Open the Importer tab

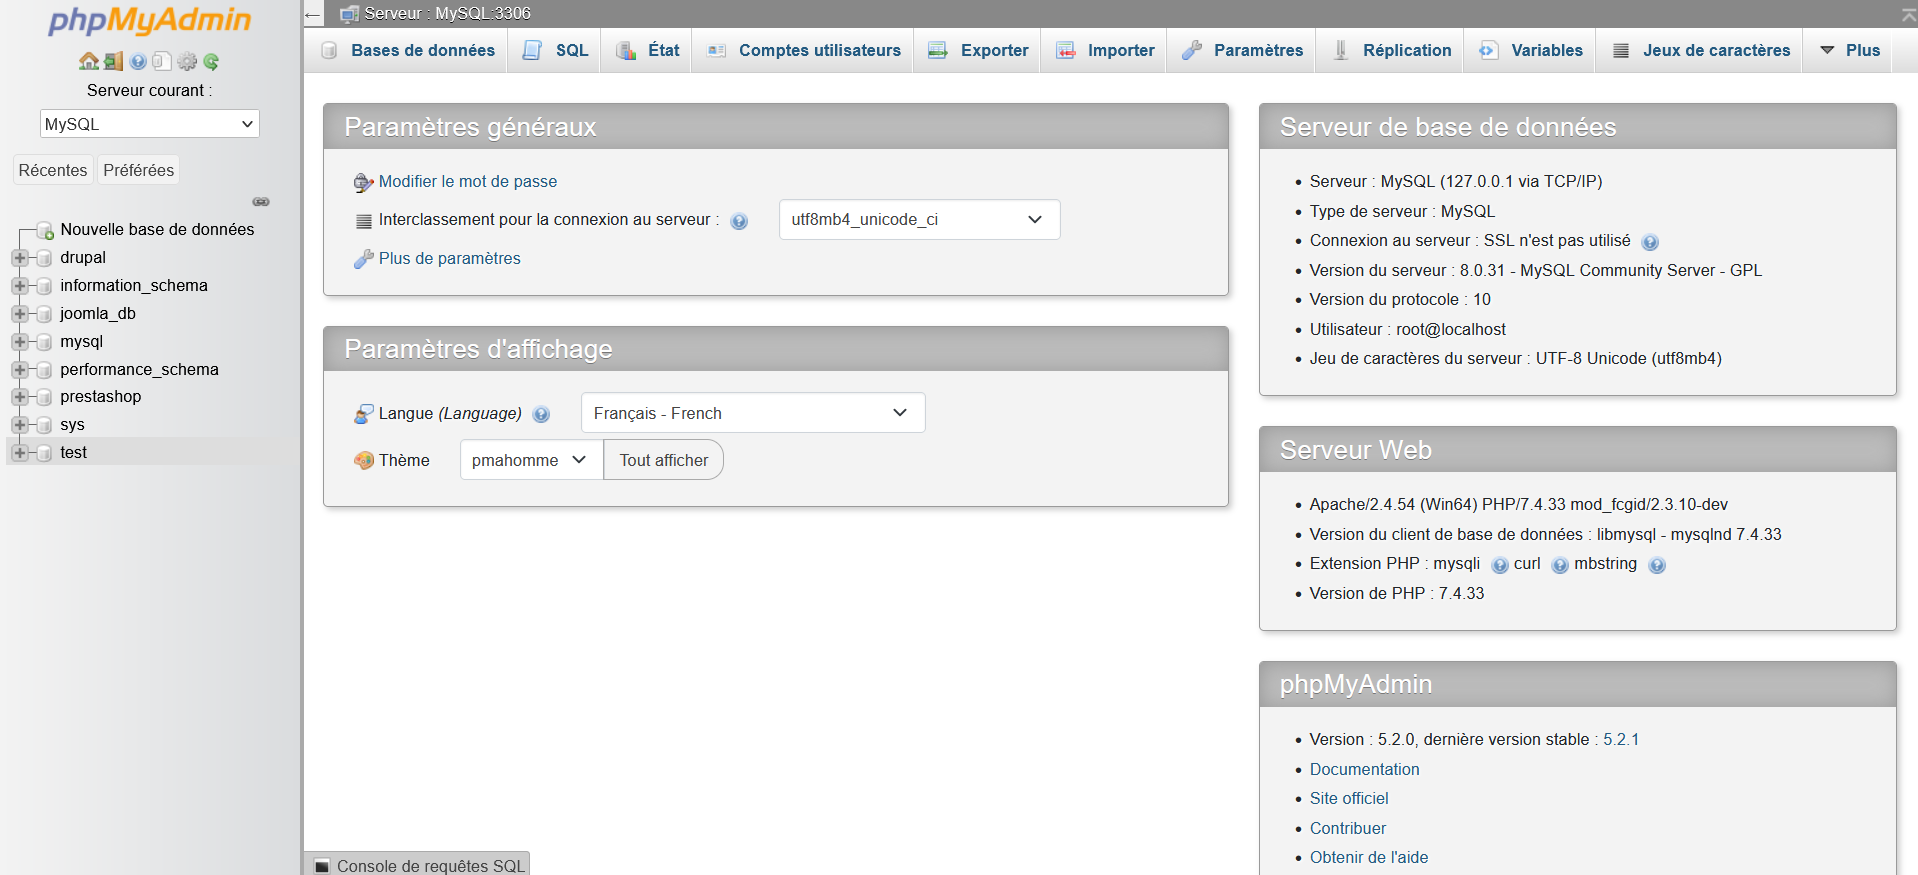(x=1104, y=50)
